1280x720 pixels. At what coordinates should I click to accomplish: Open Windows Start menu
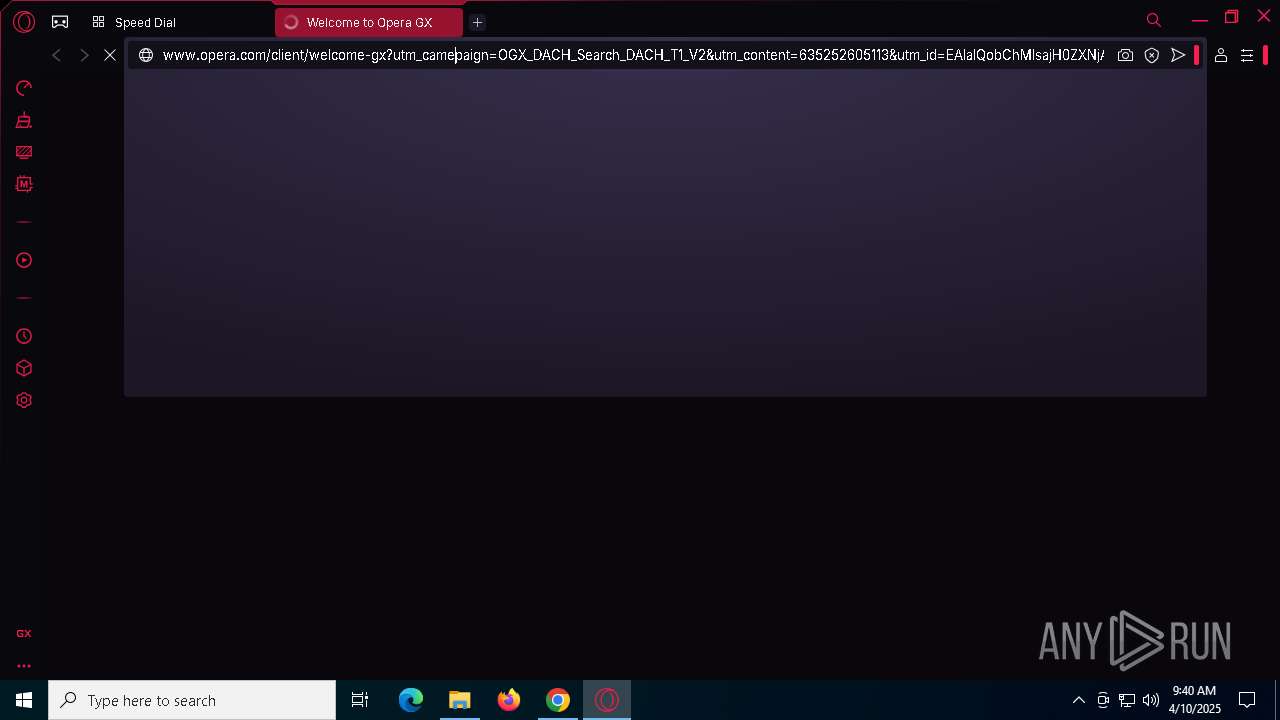pos(24,700)
